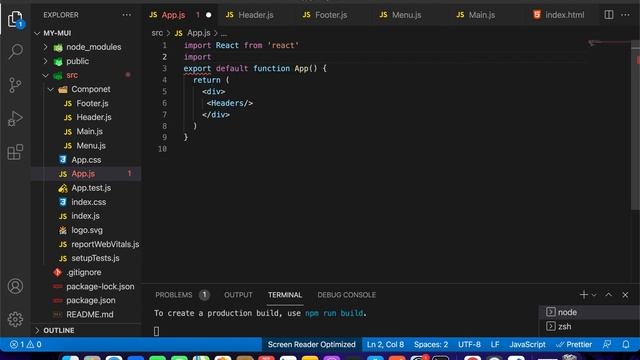640x360 pixels.
Task: Click Prettier status bar item
Action: click(574, 344)
